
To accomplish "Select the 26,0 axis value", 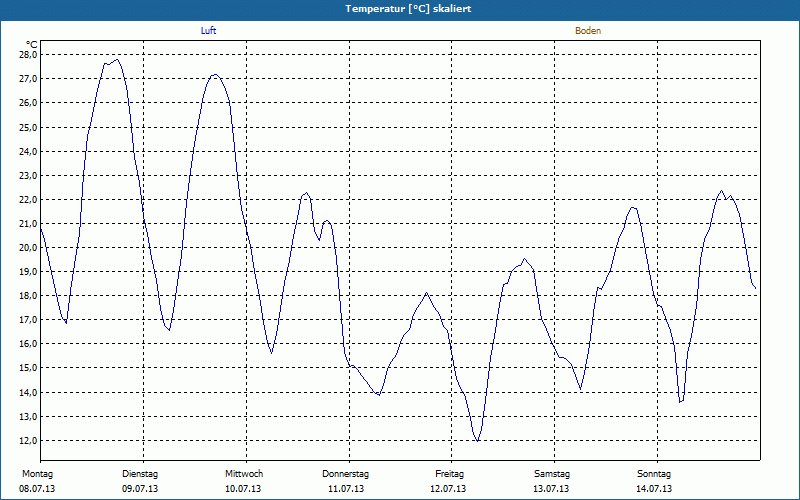I will 28,103.
